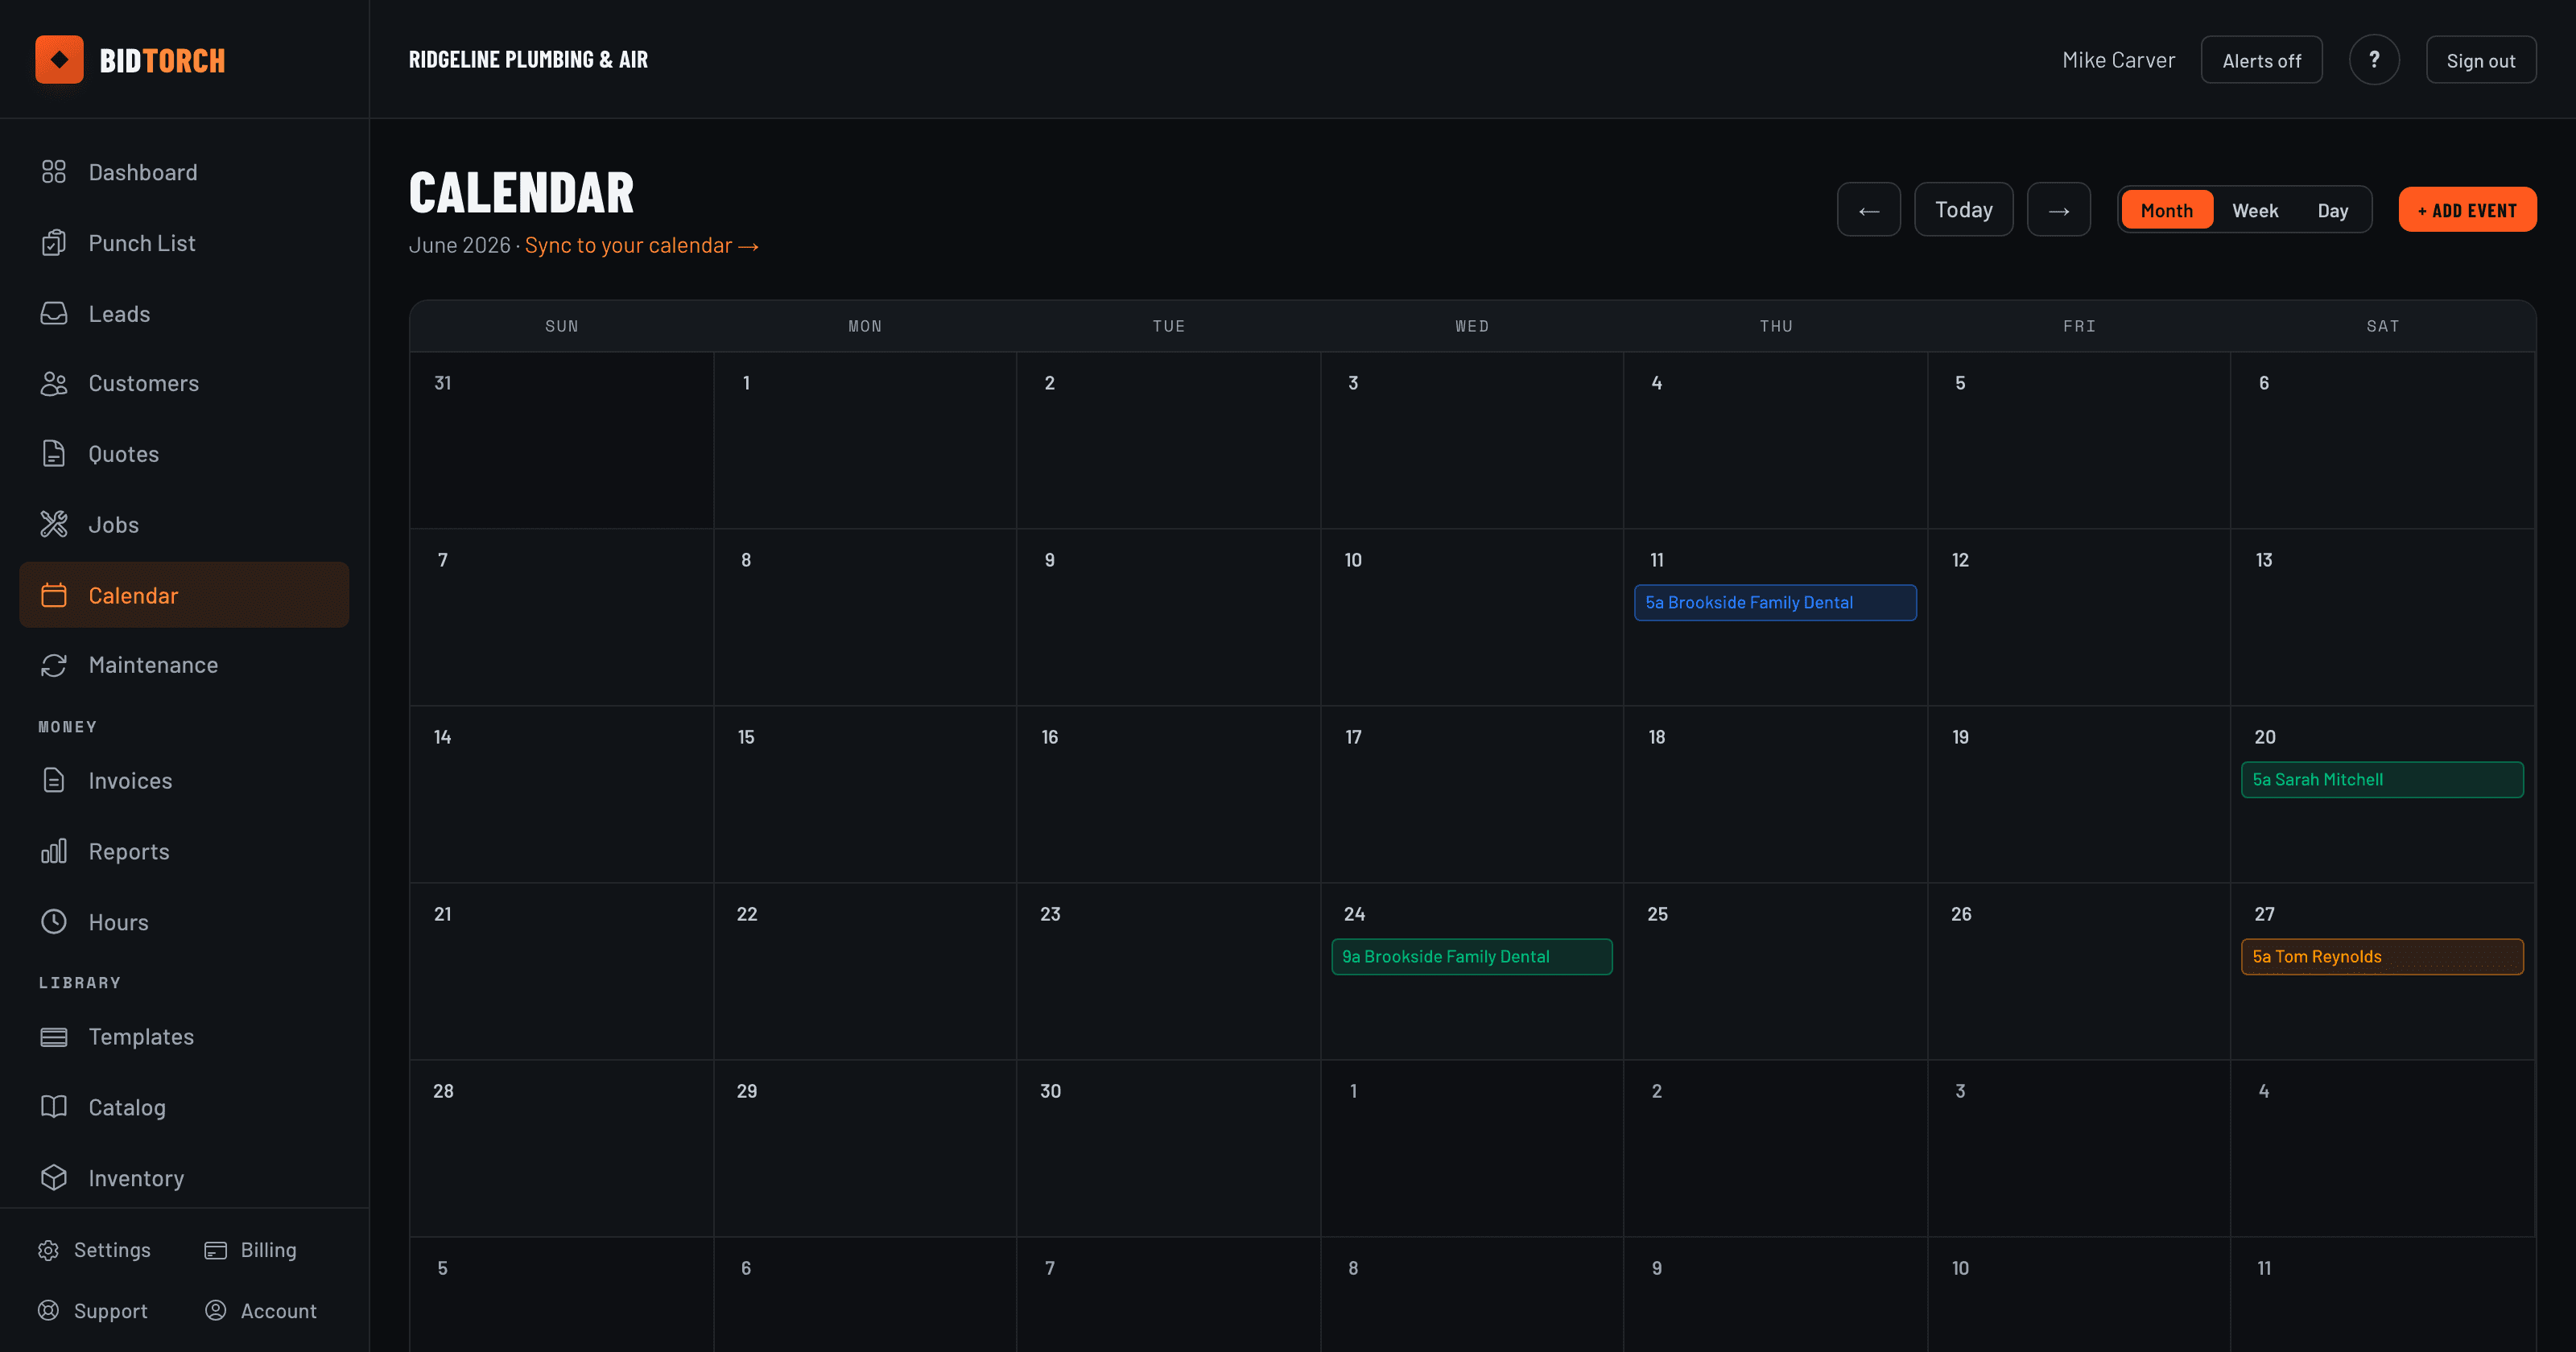Click the Catalog book icon
This screenshot has width=2576, height=1352.
click(54, 1107)
